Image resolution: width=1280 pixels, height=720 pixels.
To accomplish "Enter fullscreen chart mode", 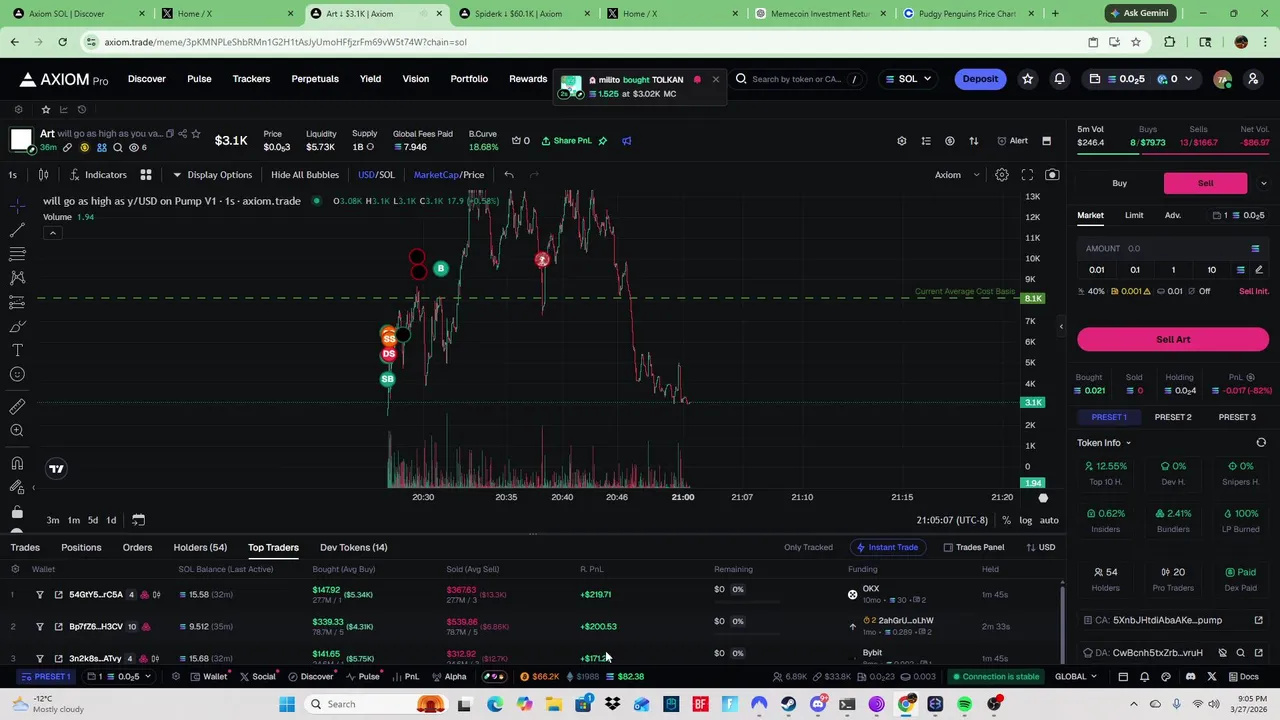I will pyautogui.click(x=1027, y=175).
